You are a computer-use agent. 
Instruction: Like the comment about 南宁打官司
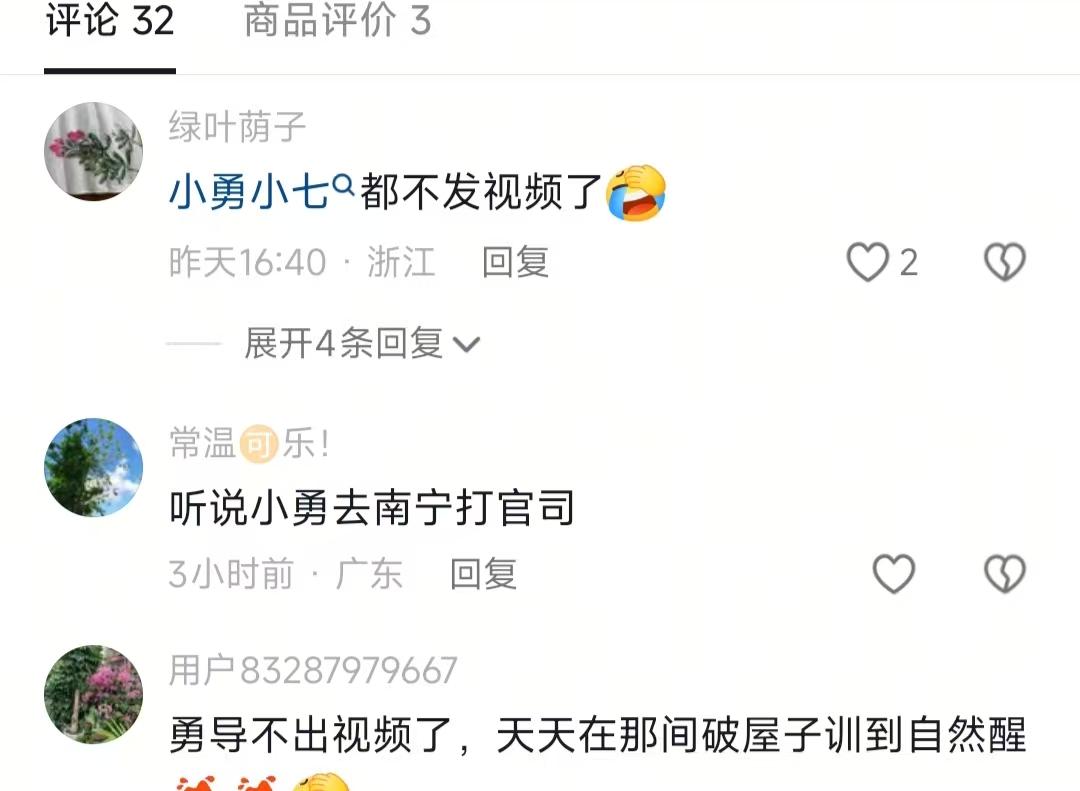click(x=893, y=573)
